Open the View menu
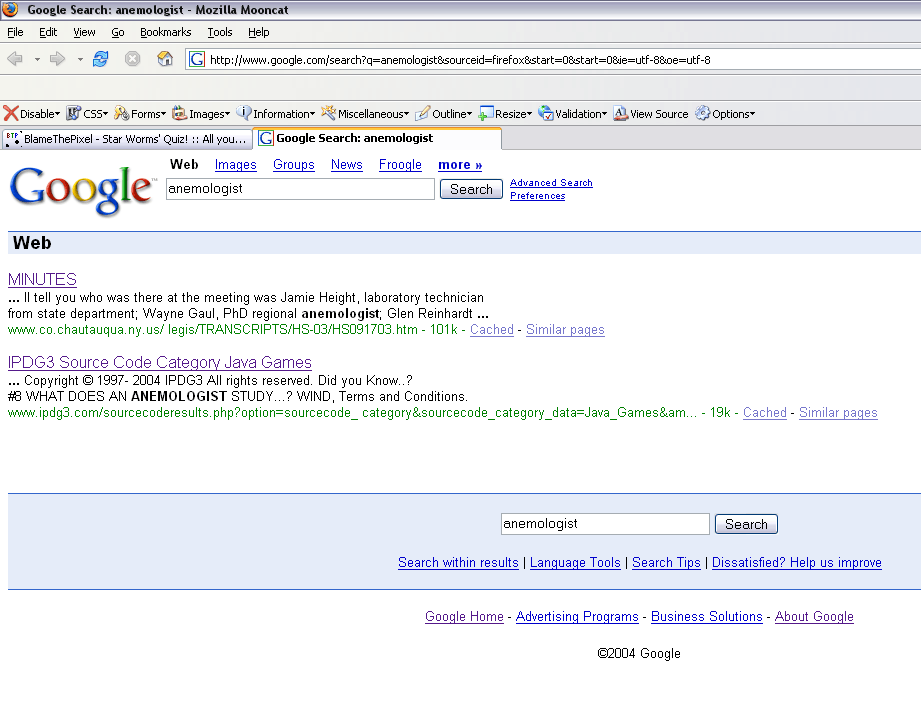The image size is (921, 711). [84, 32]
